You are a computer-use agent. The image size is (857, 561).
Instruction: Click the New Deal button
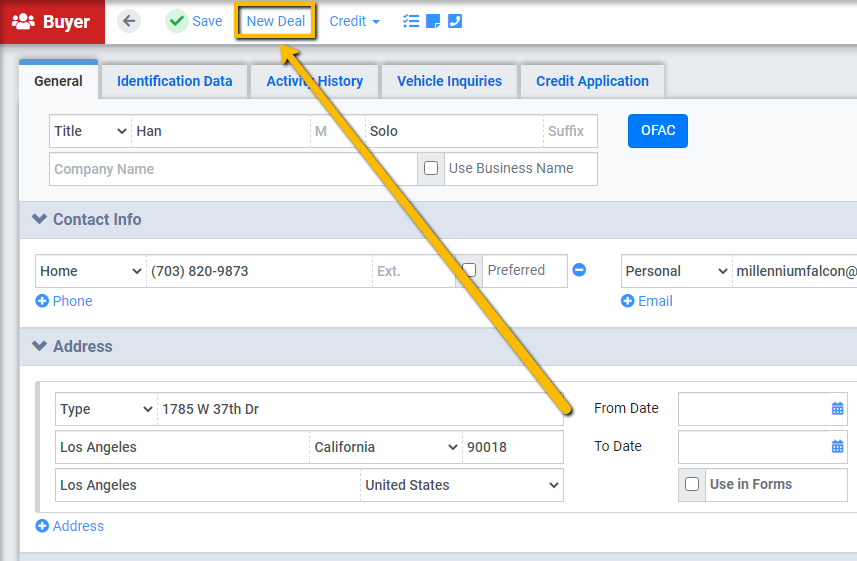click(x=275, y=21)
